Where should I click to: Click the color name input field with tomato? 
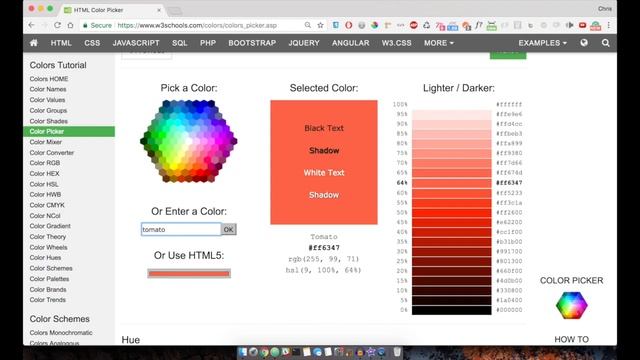pos(181,229)
